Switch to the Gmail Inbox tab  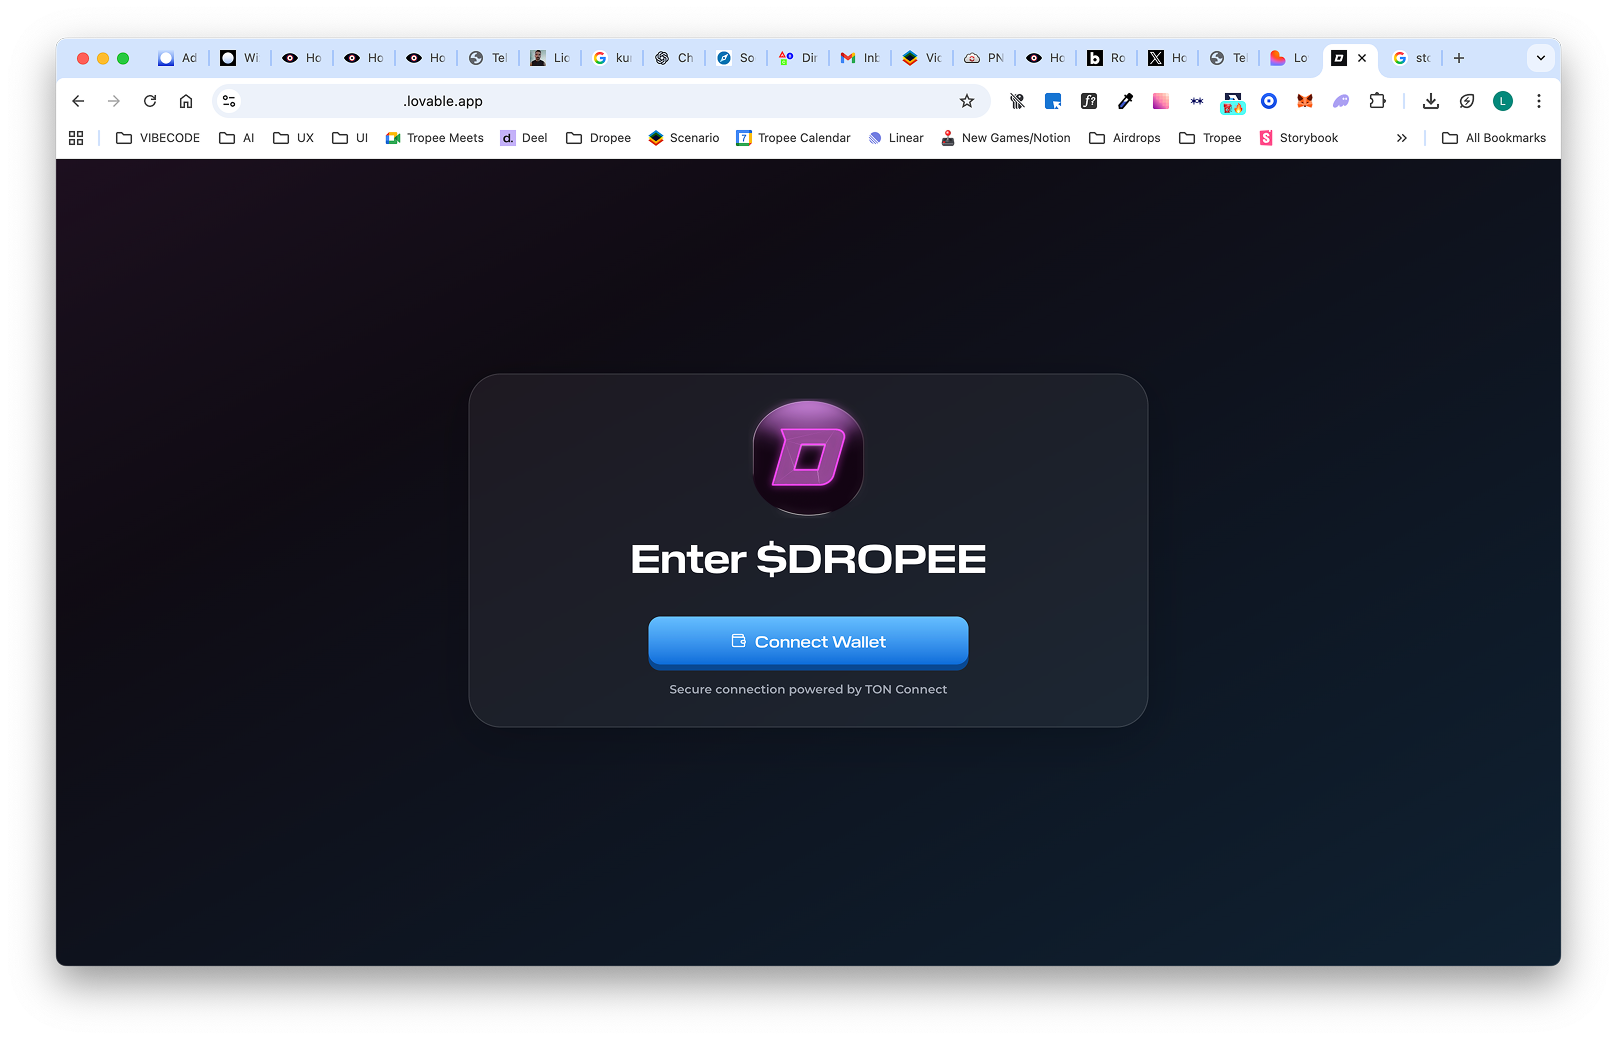tap(859, 58)
